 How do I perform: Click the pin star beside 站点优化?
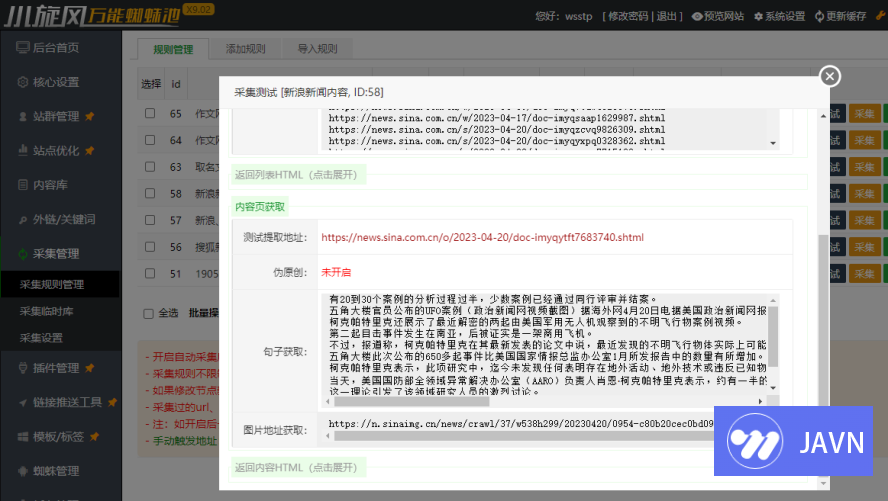89,151
